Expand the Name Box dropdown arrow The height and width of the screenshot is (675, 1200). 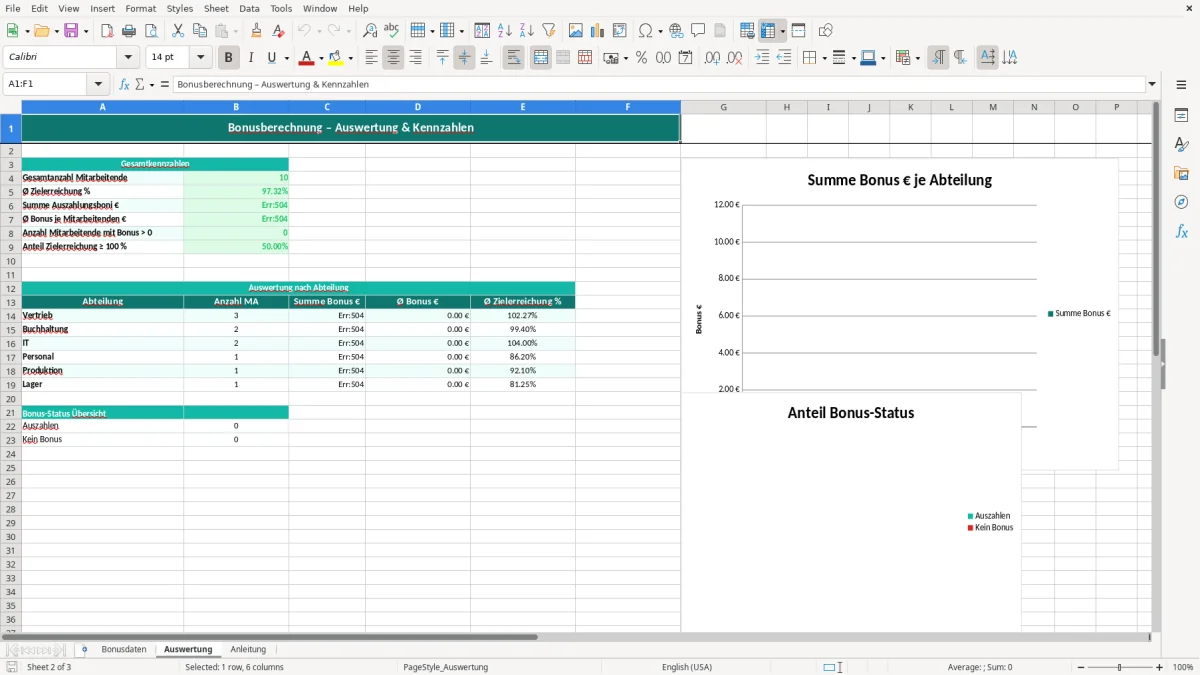point(98,85)
